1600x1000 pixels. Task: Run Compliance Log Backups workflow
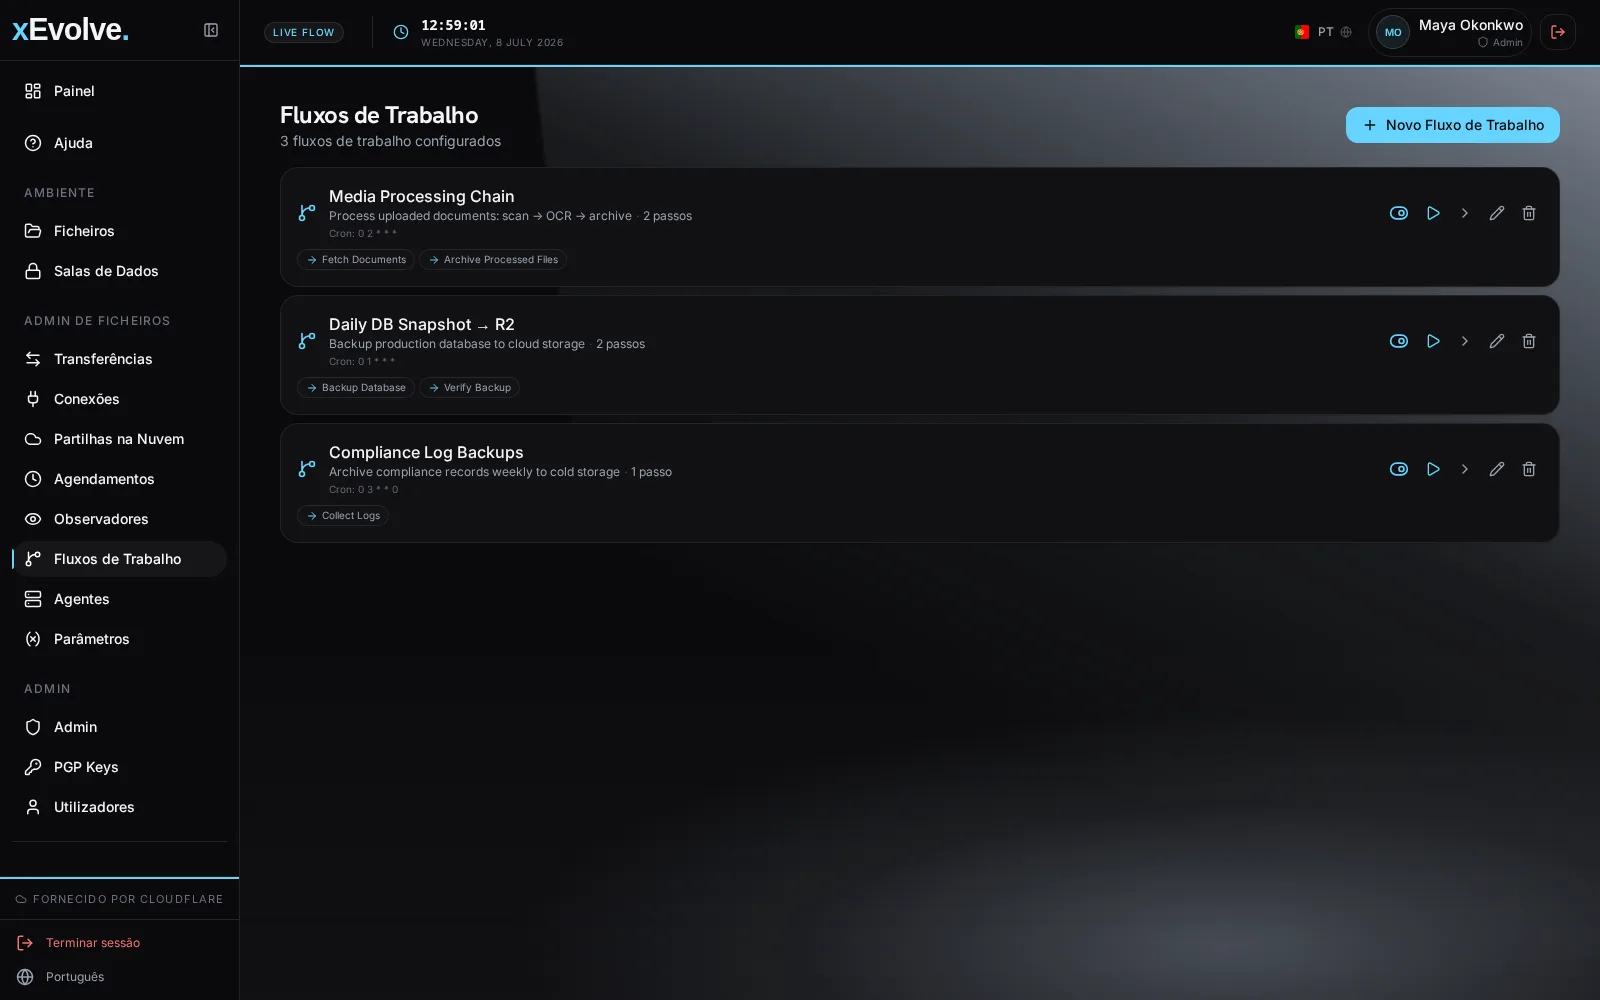(x=1433, y=469)
